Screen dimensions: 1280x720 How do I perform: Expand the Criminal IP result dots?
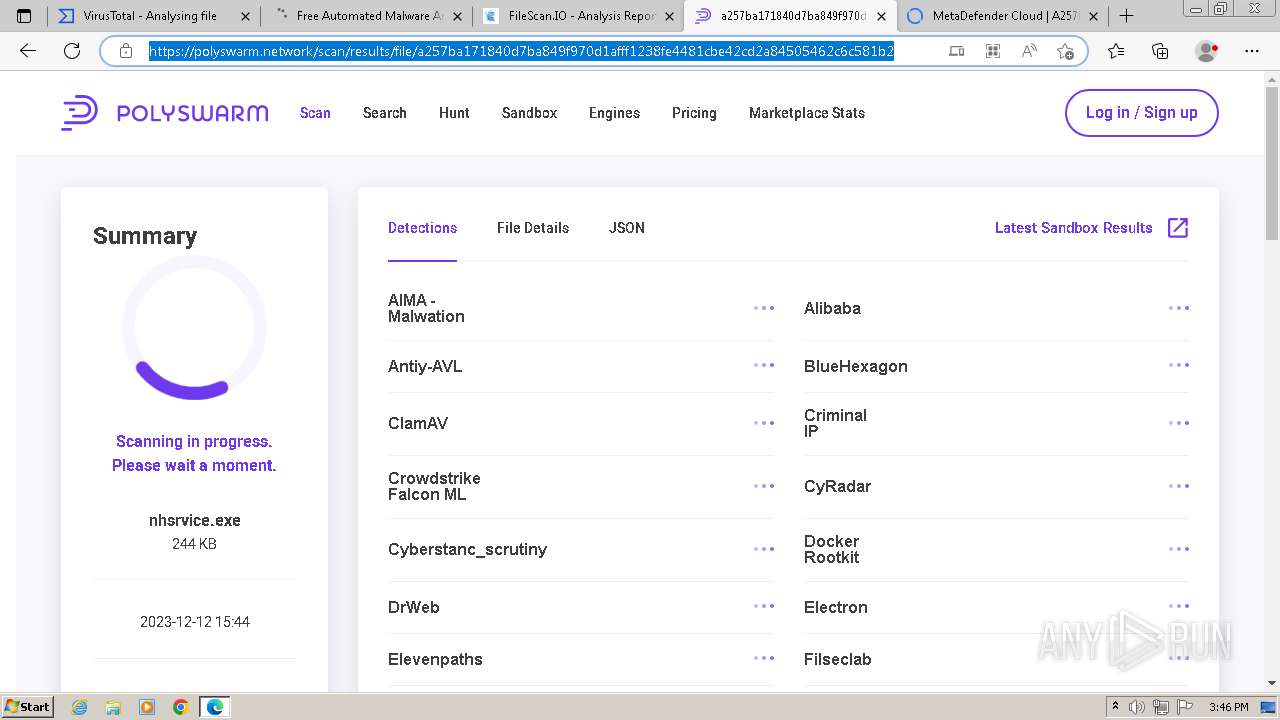1179,423
